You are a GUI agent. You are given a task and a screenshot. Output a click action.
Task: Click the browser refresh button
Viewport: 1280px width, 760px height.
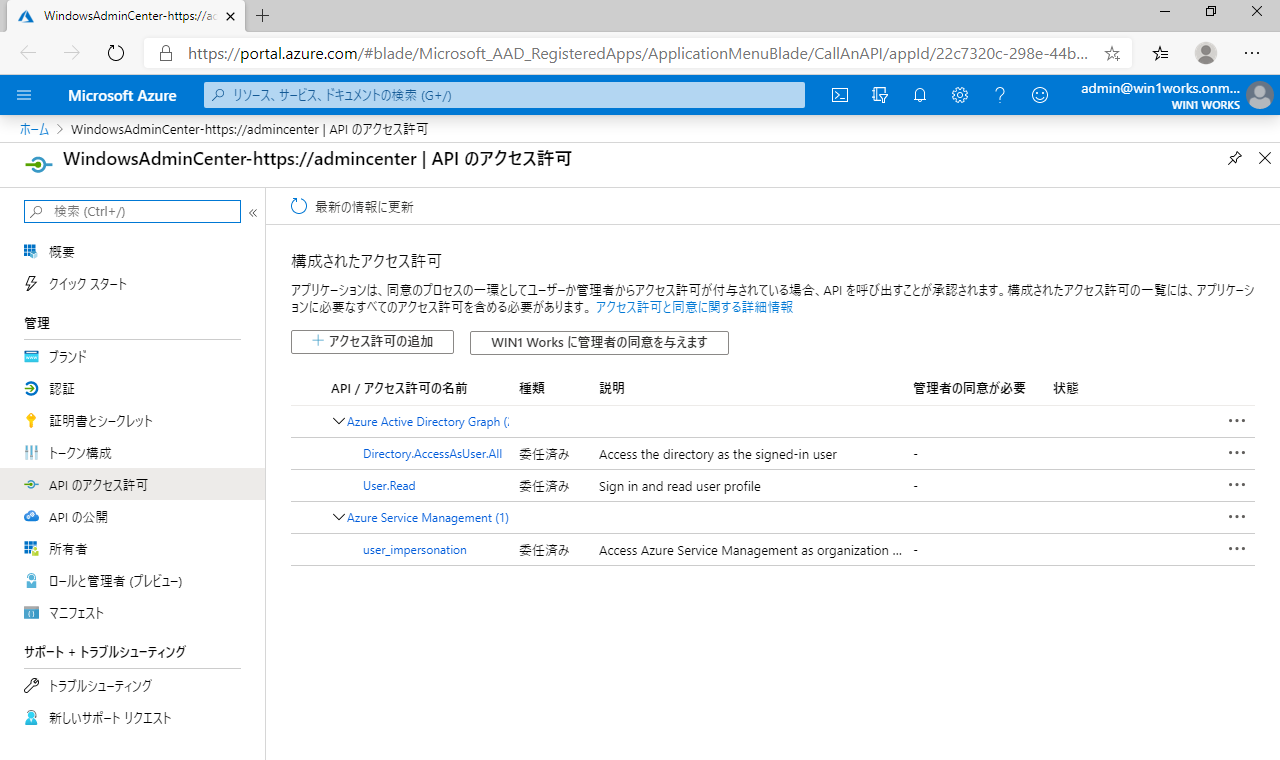(115, 53)
